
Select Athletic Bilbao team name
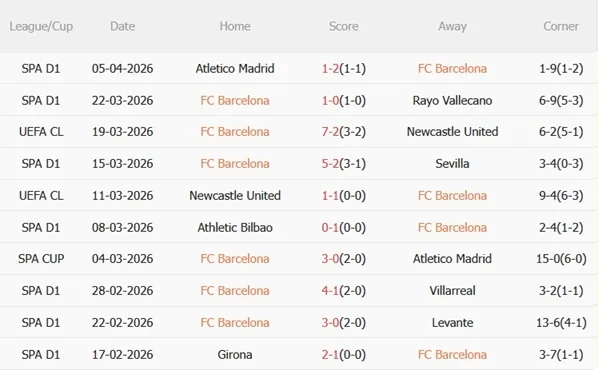click(235, 228)
